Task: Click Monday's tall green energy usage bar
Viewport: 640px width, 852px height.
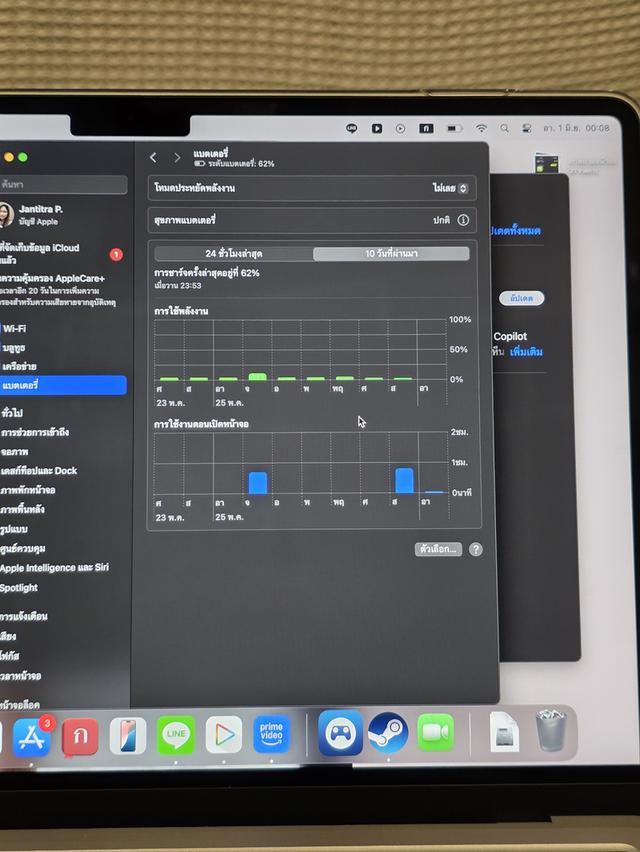Action: (258, 377)
